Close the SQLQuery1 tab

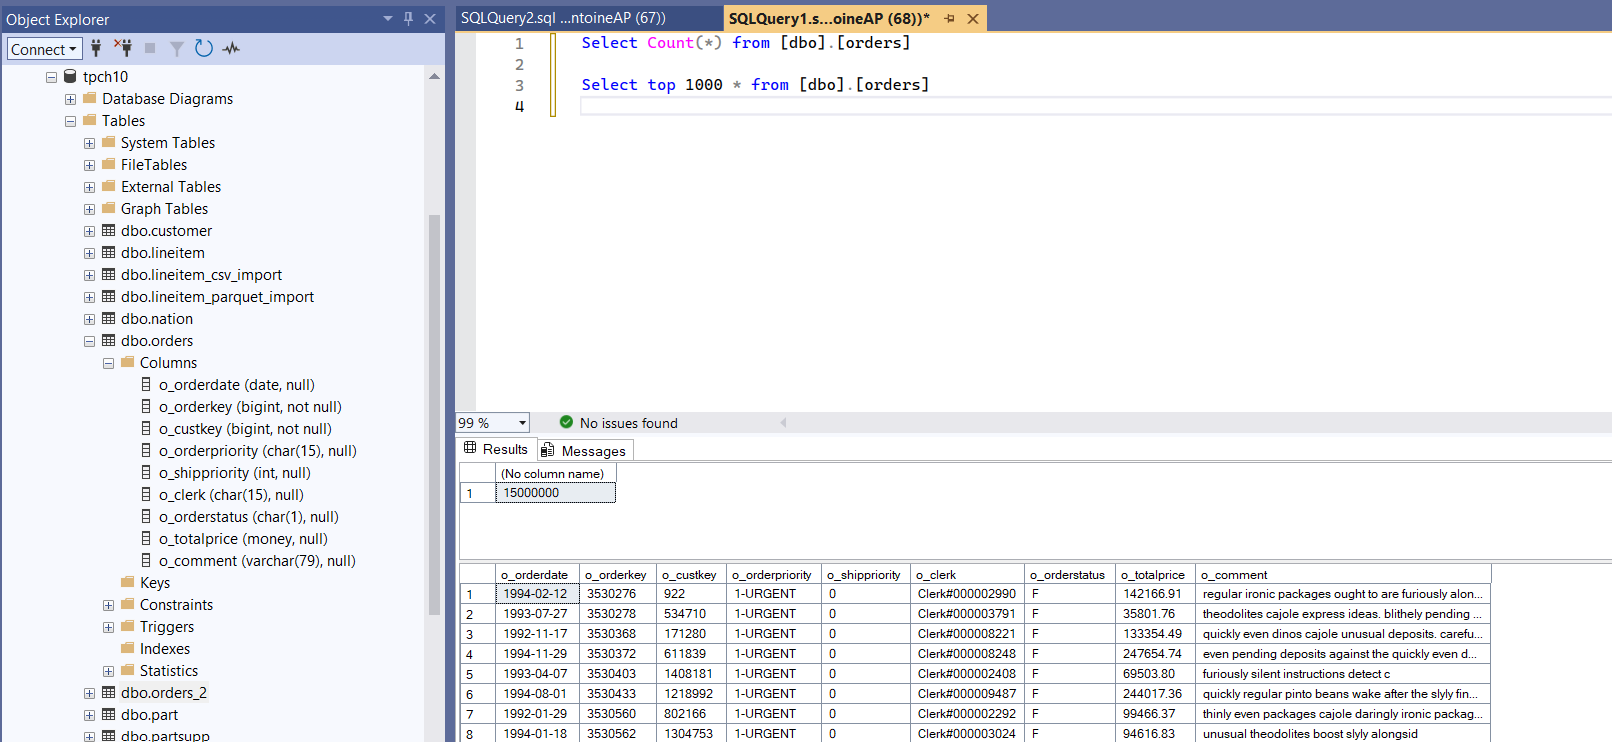pos(972,18)
